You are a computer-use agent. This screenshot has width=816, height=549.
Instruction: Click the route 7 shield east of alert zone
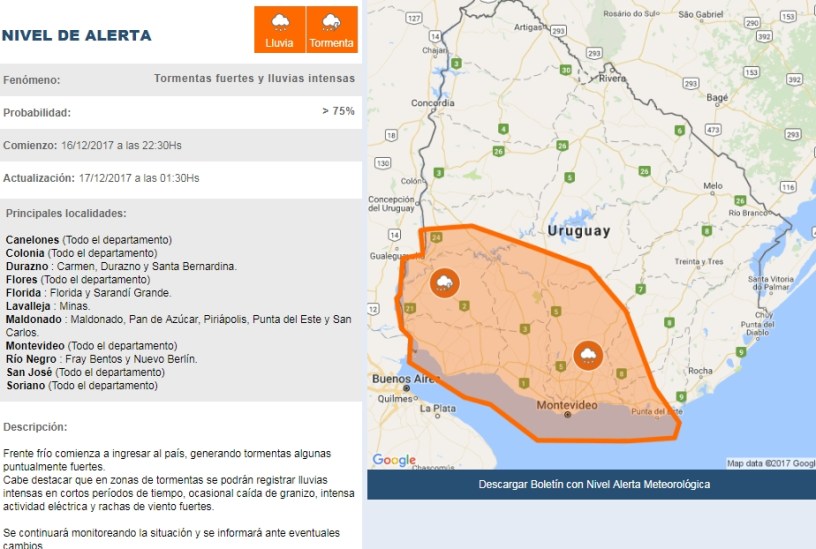pyautogui.click(x=641, y=289)
